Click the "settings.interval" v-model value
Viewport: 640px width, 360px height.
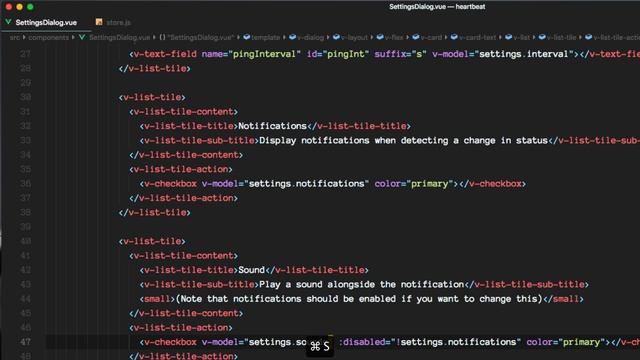pyautogui.click(x=524, y=54)
